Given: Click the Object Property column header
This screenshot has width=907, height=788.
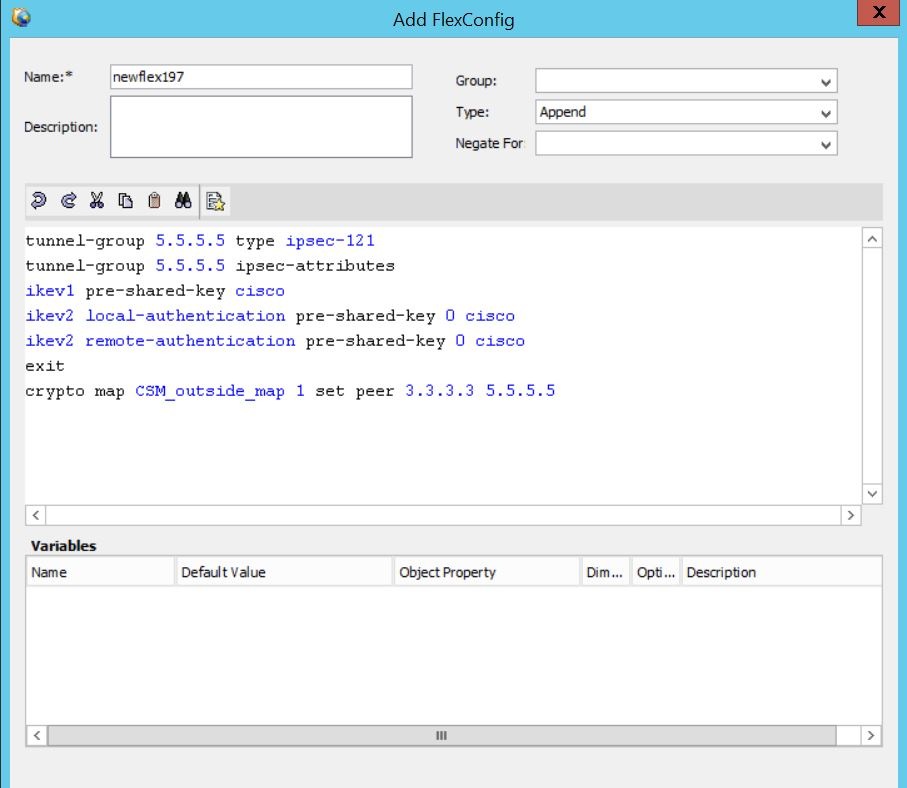Looking at the screenshot, I should [x=486, y=572].
